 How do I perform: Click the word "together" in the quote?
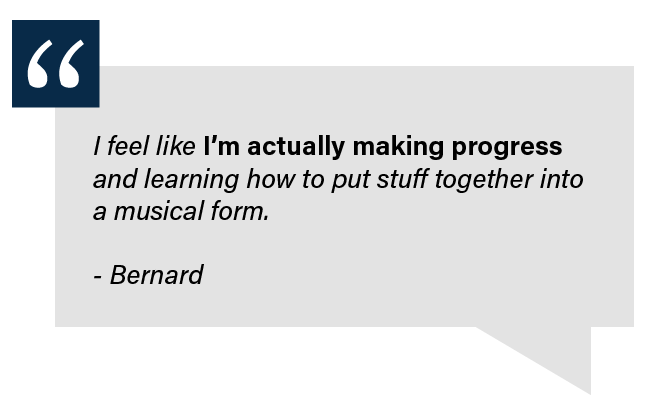[484, 180]
